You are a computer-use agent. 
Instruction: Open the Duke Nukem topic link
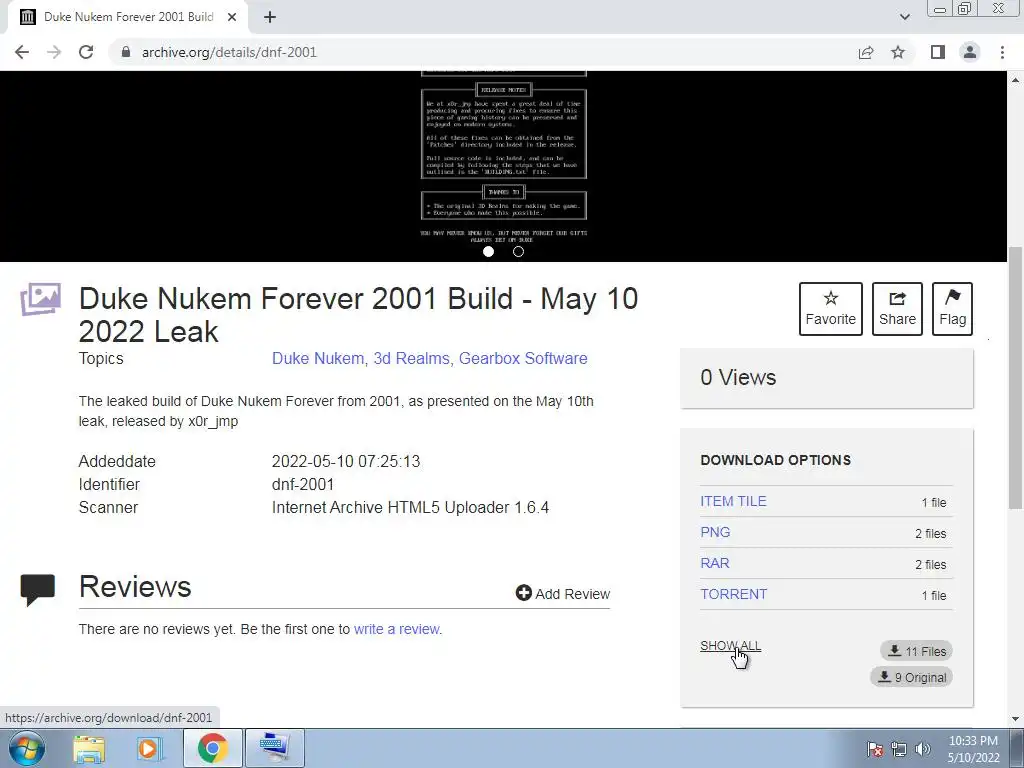pyautogui.click(x=318, y=359)
